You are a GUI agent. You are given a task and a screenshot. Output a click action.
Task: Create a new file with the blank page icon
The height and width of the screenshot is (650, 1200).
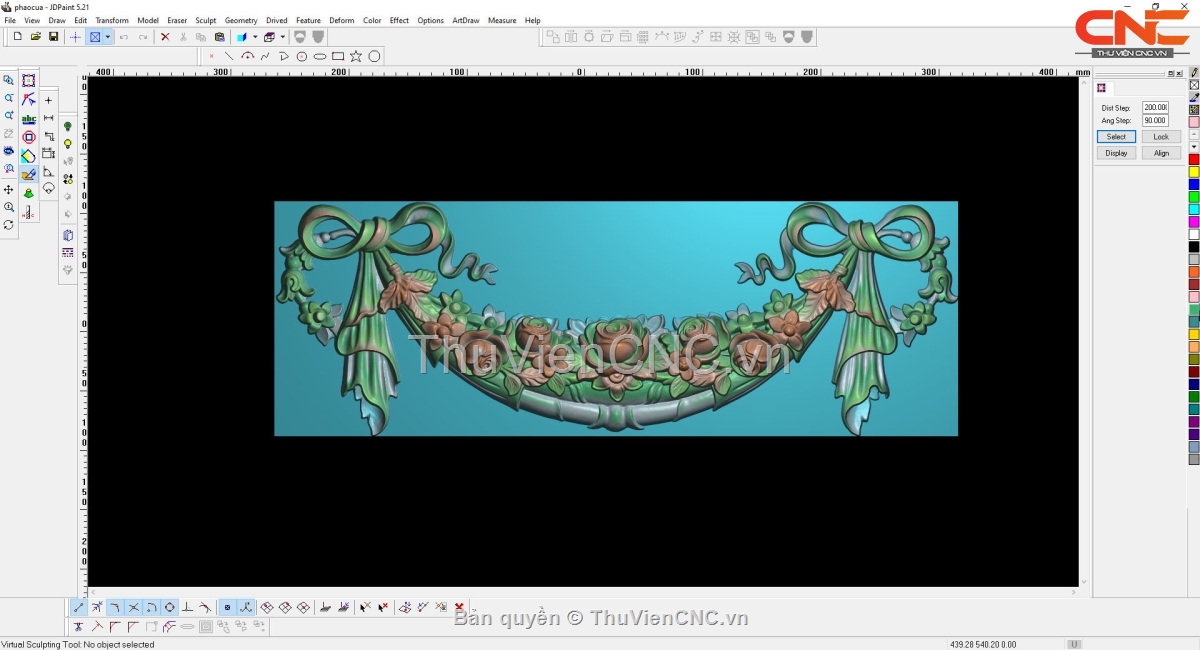[17, 37]
